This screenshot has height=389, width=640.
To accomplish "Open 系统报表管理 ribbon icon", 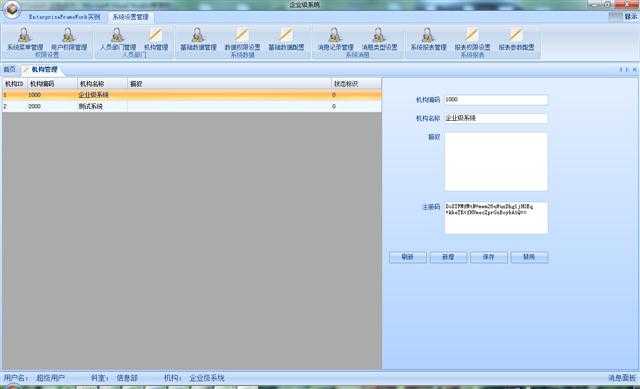I will tap(428, 39).
